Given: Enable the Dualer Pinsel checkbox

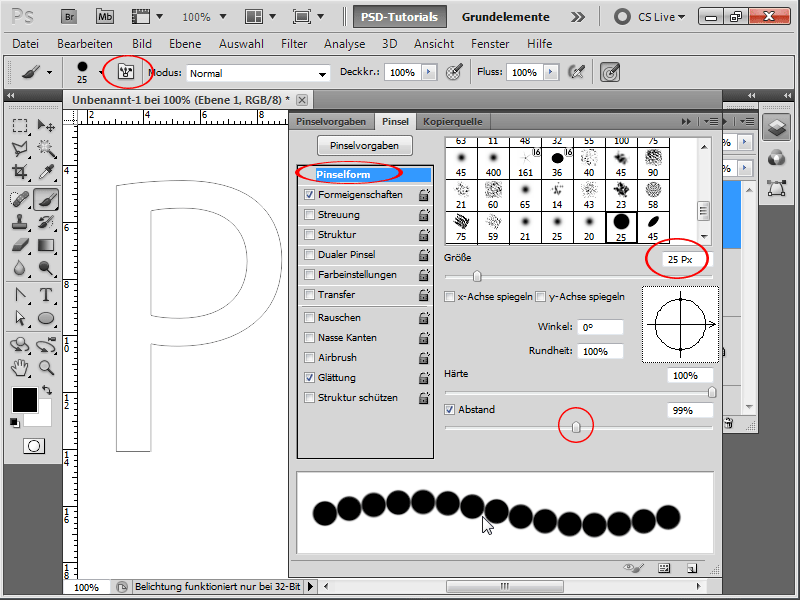Looking at the screenshot, I should pyautogui.click(x=309, y=254).
